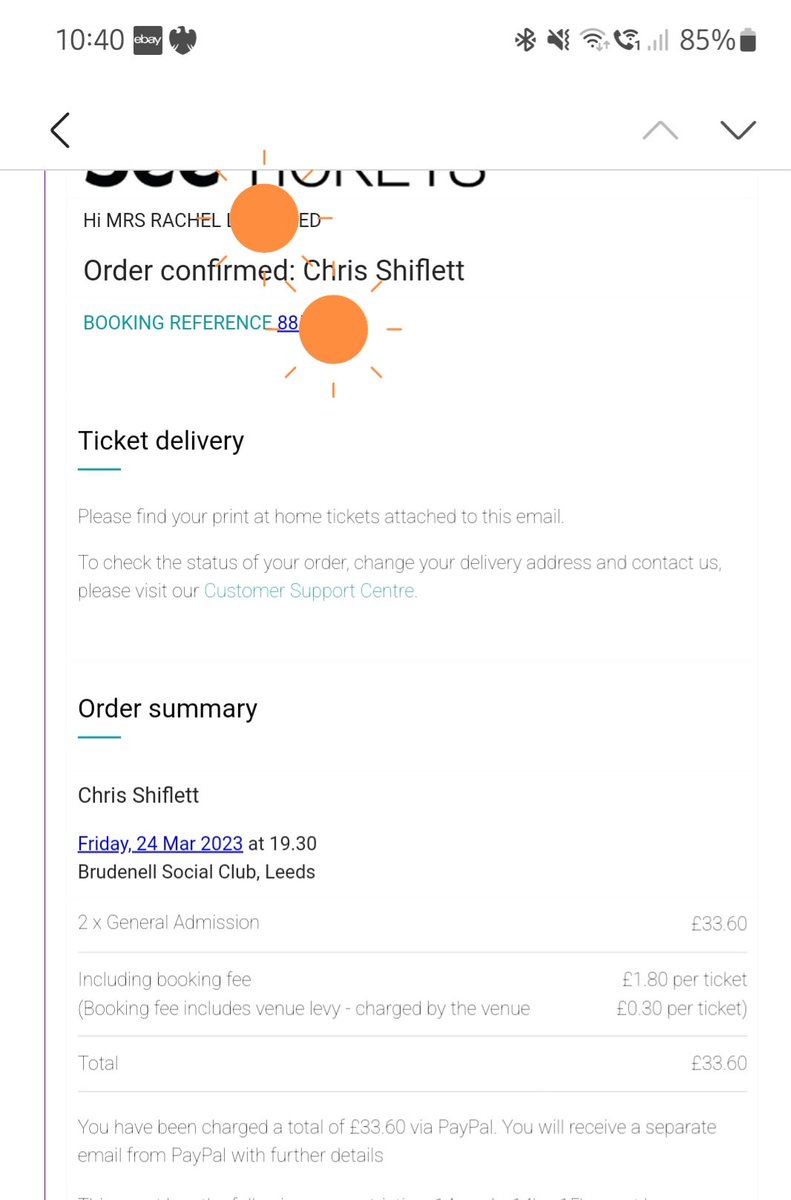Go to previous email with up chevron
791x1200 pixels.
[660, 130]
